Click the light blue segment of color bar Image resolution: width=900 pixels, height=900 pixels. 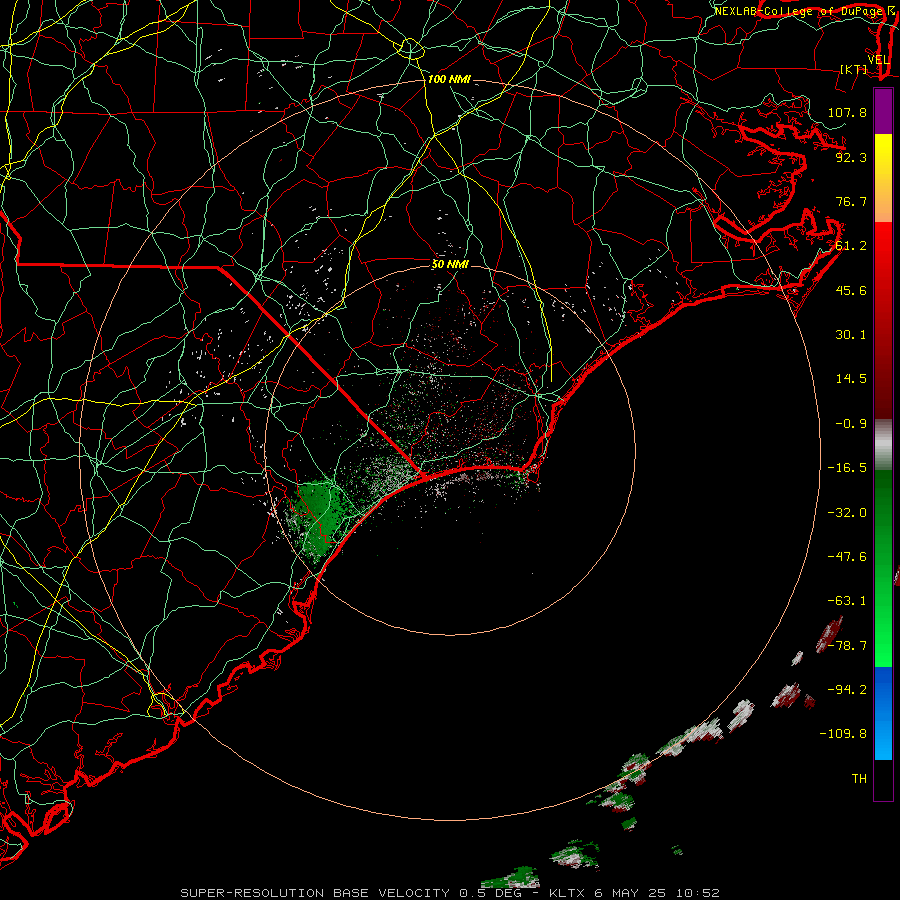[883, 738]
